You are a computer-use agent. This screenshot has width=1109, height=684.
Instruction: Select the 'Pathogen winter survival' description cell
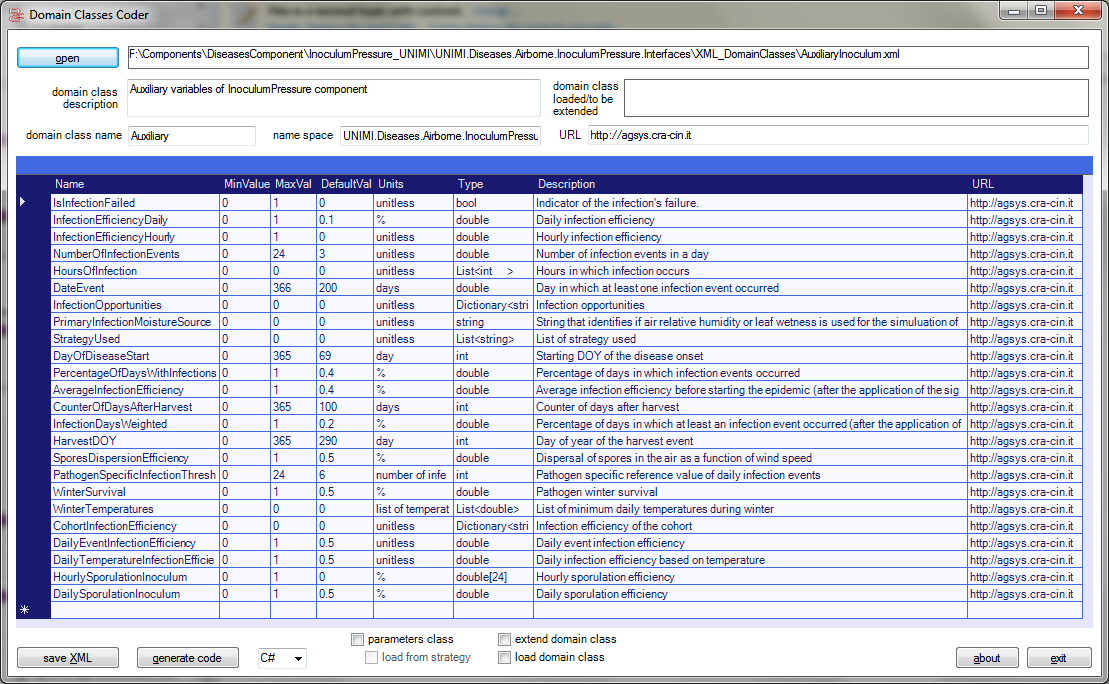pyautogui.click(x=750, y=492)
